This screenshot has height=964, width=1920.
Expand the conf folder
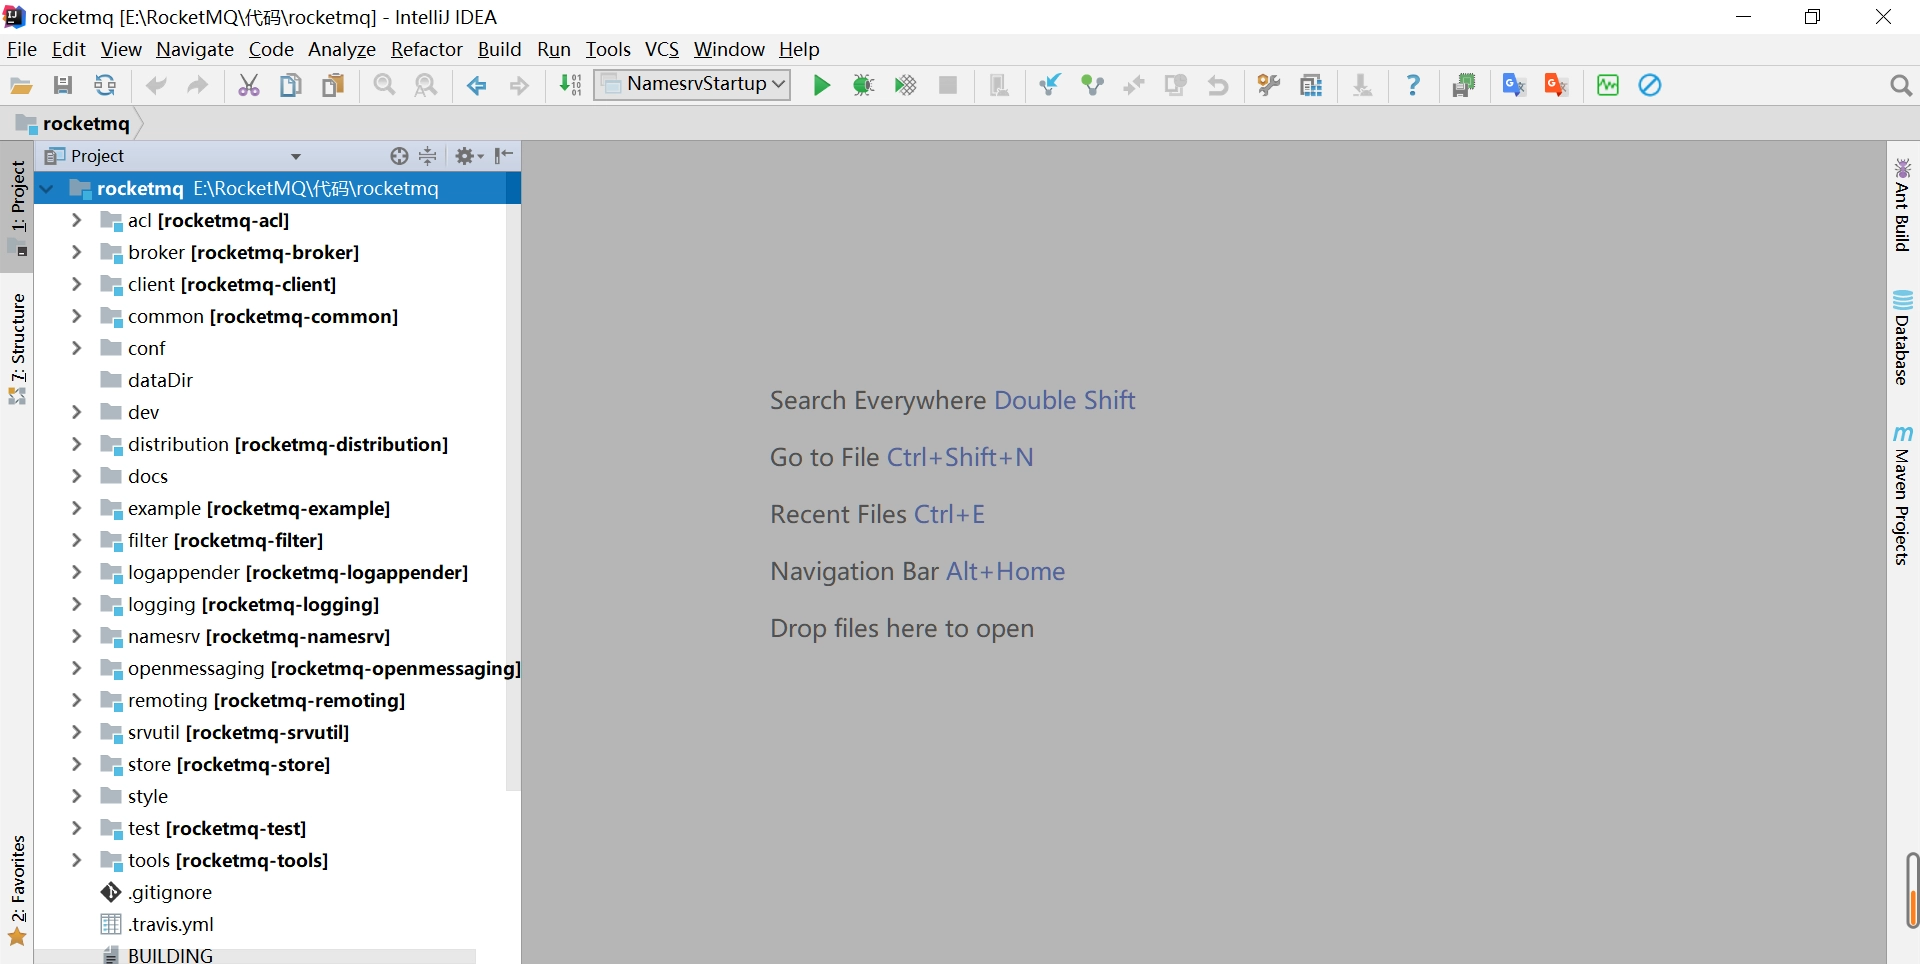(x=76, y=348)
